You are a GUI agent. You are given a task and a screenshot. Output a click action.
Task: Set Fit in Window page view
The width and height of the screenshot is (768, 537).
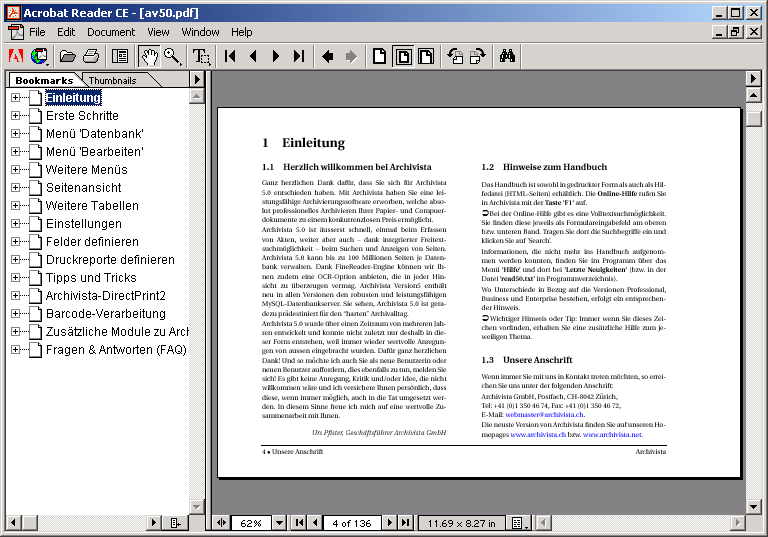coord(403,56)
